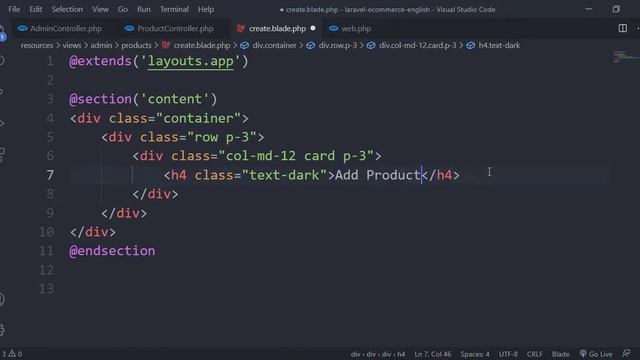This screenshot has width=640, height=360.
Task: Click 'Ln 7, Col 46' in status bar
Action: [x=433, y=354]
